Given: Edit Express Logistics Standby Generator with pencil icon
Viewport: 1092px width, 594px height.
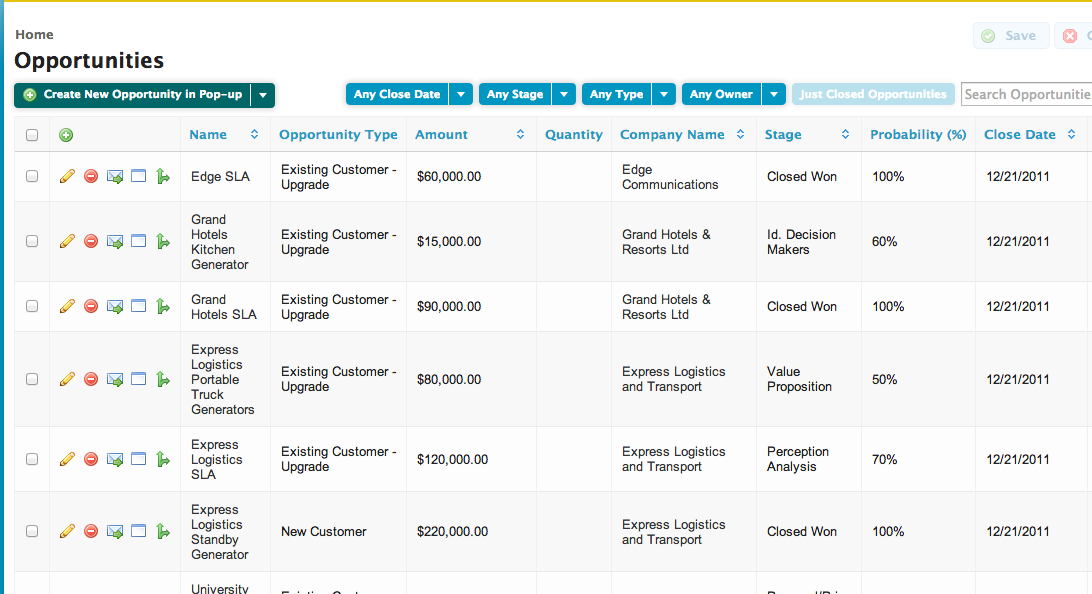Looking at the screenshot, I should click(x=67, y=531).
